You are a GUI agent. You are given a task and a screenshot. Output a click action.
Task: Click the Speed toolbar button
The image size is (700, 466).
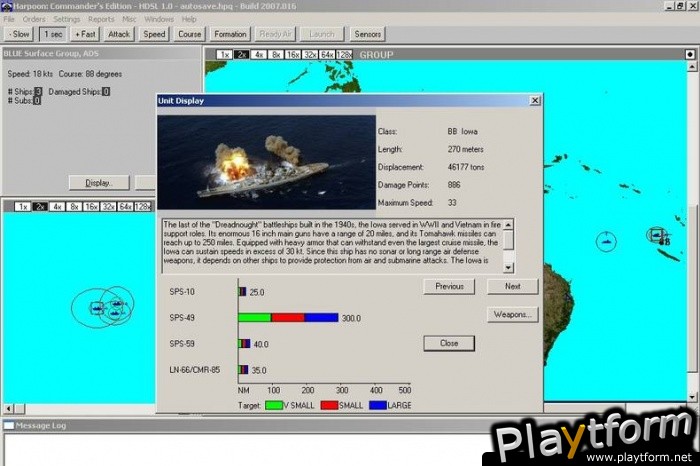point(154,34)
